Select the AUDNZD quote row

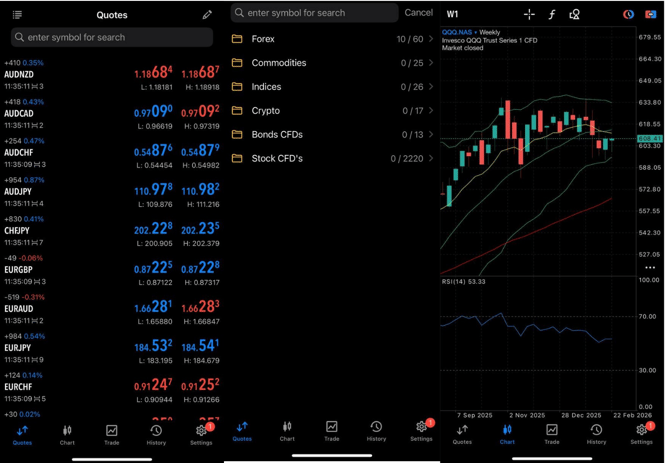[x=112, y=75]
